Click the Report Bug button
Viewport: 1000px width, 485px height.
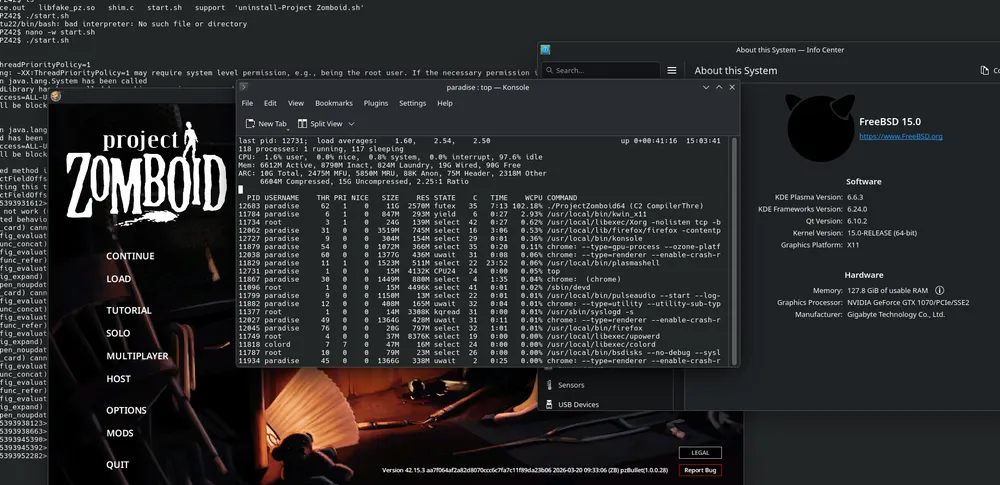click(700, 470)
